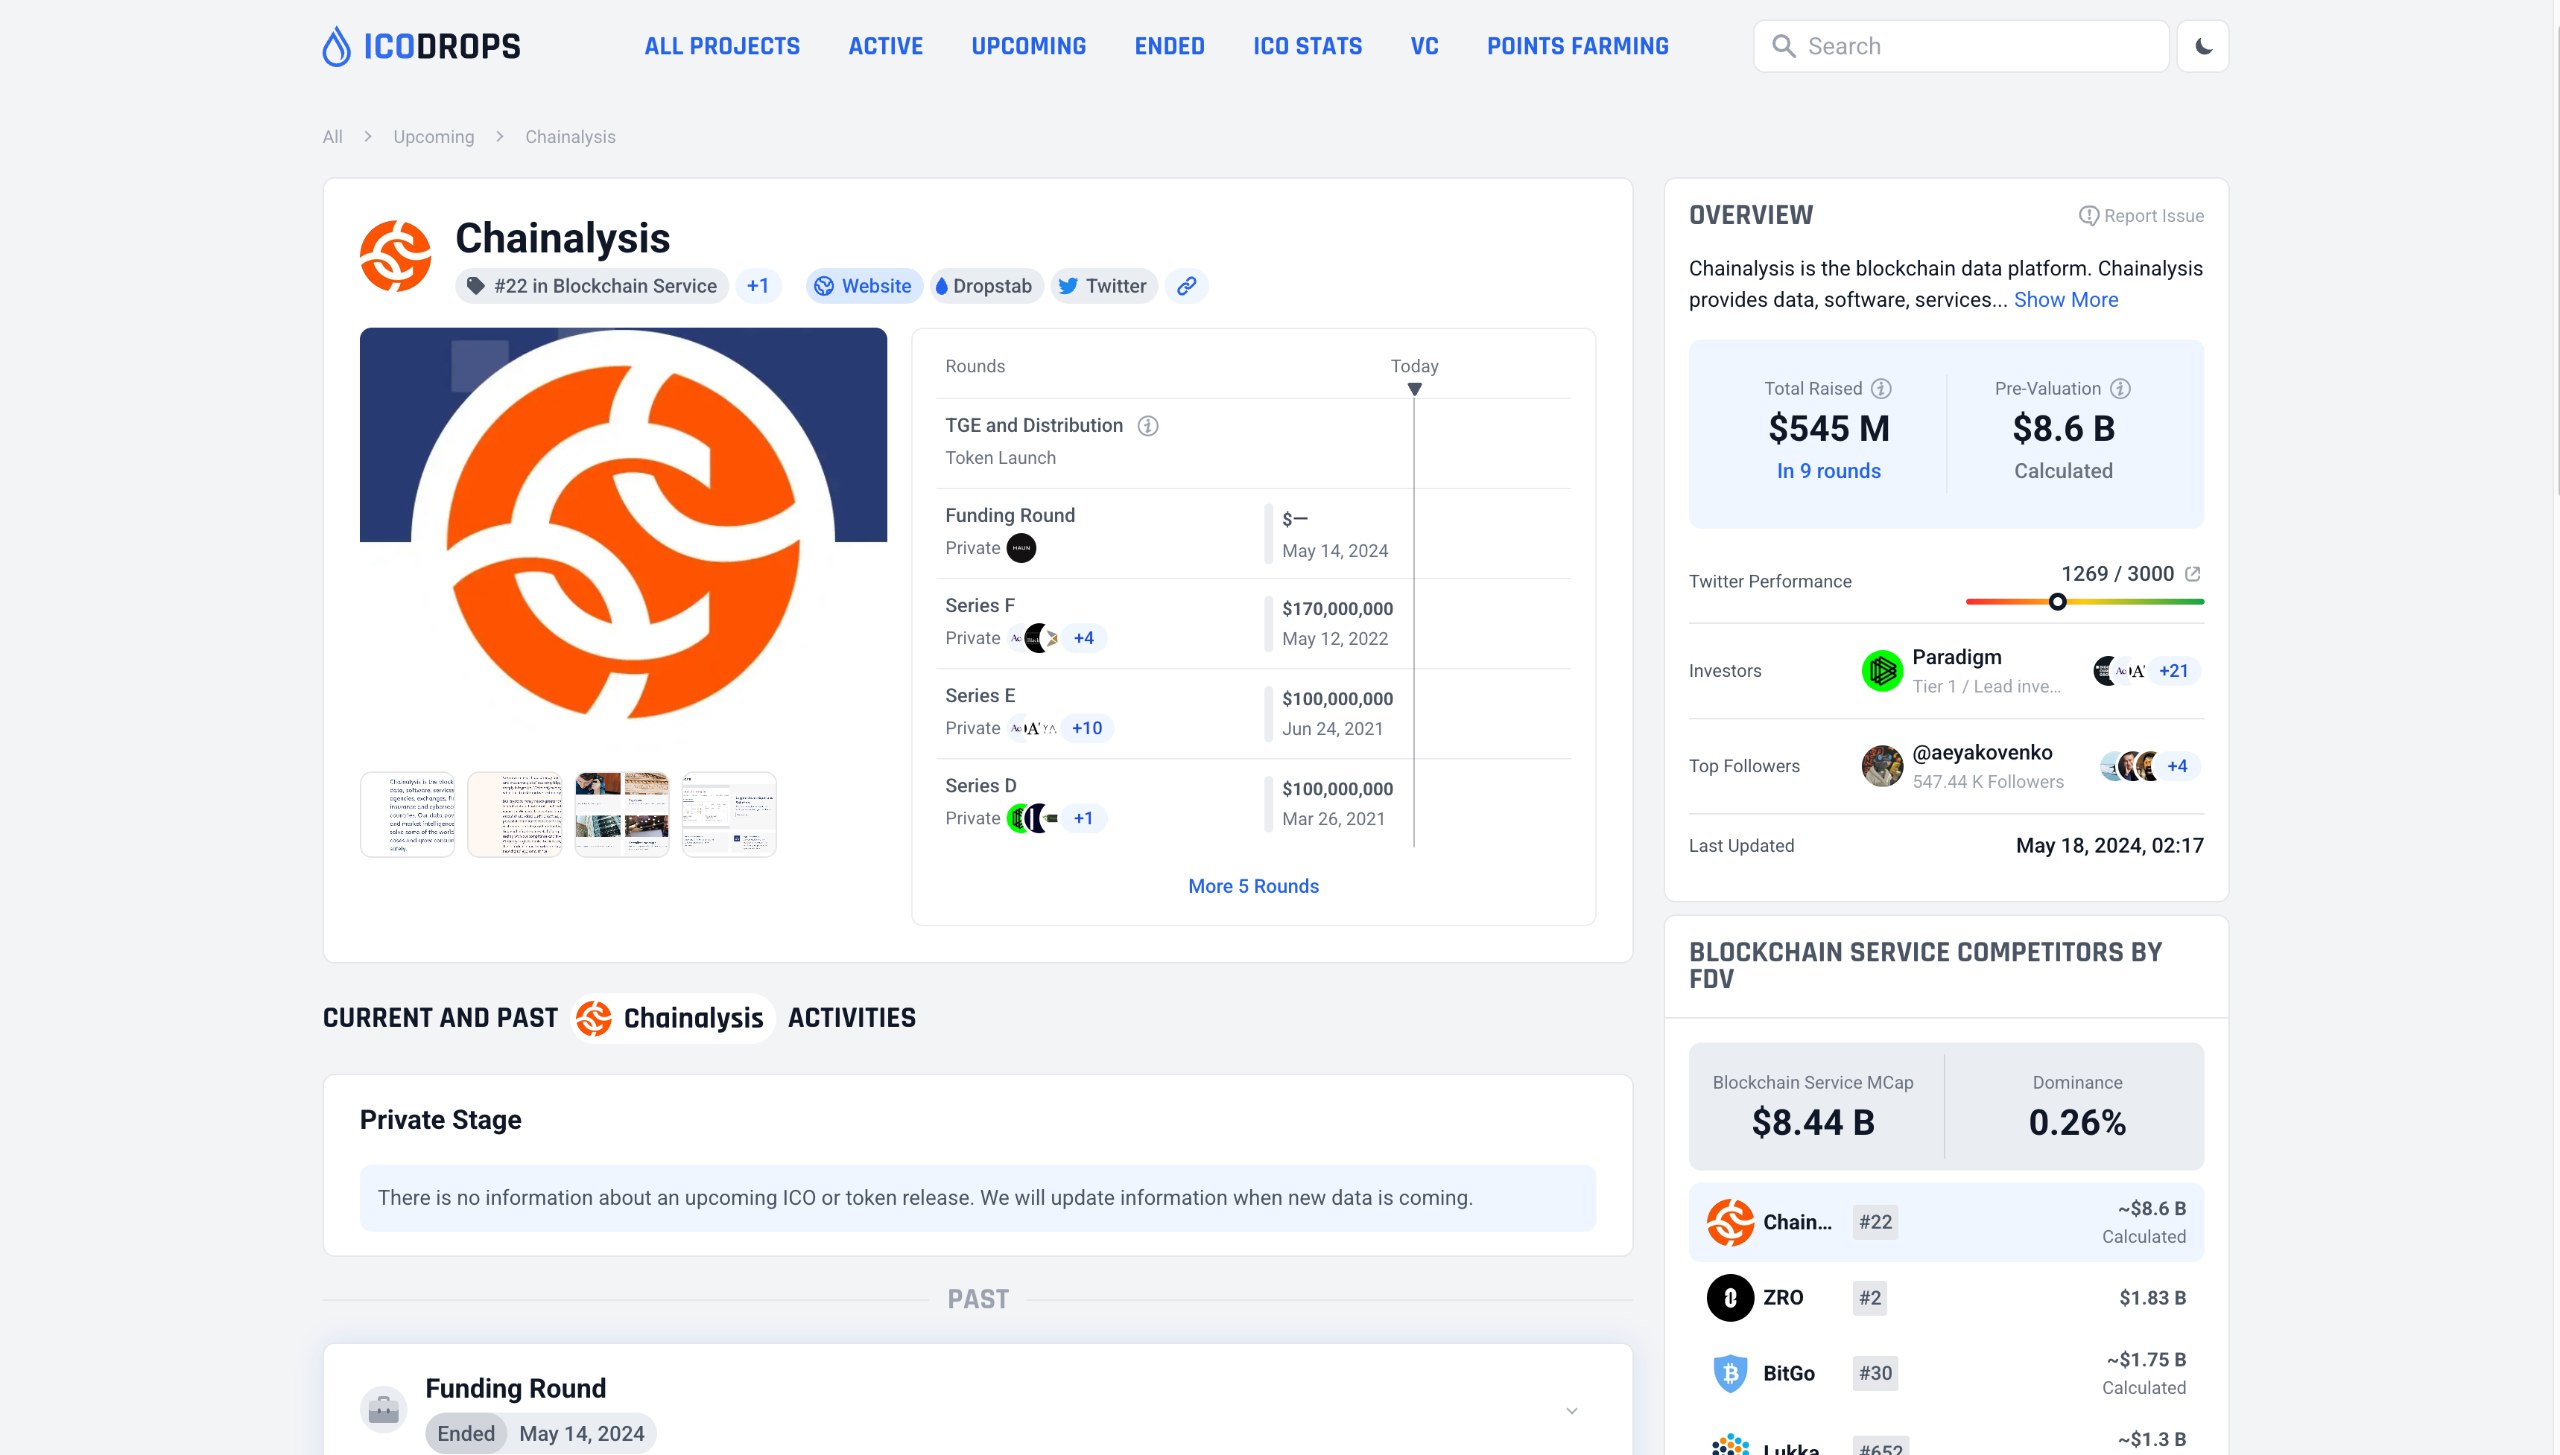This screenshot has height=1455, width=2560.
Task: Click Paradigm investor name
Action: tap(1957, 657)
